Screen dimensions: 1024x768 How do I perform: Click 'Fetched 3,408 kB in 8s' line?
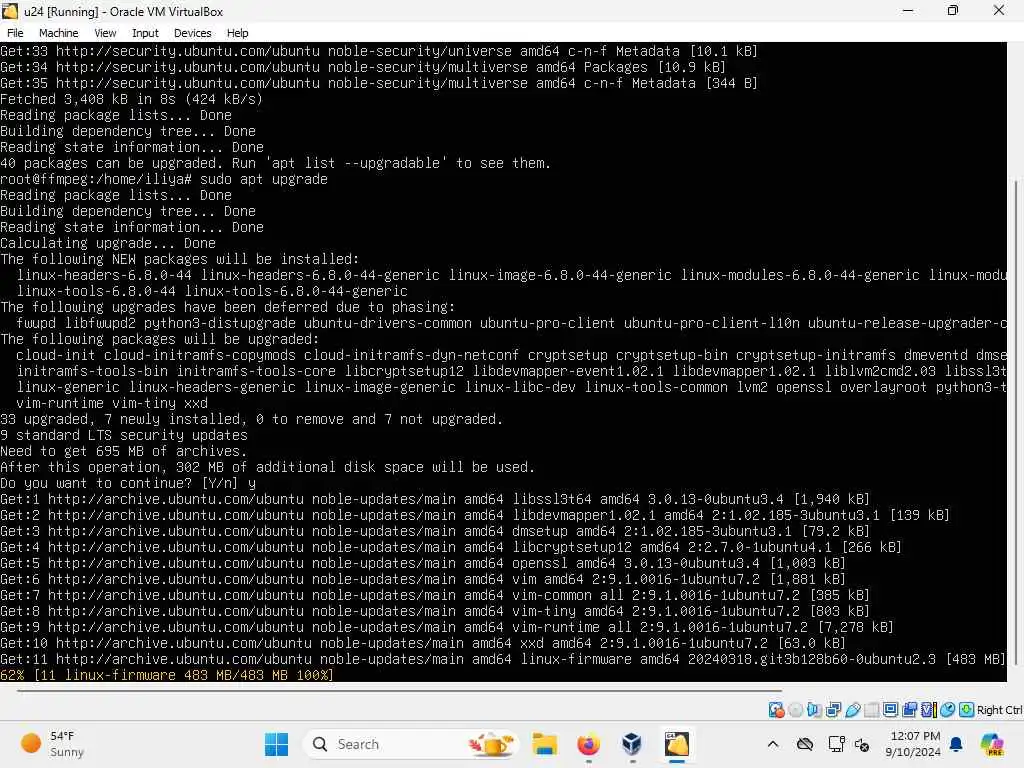click(x=131, y=99)
